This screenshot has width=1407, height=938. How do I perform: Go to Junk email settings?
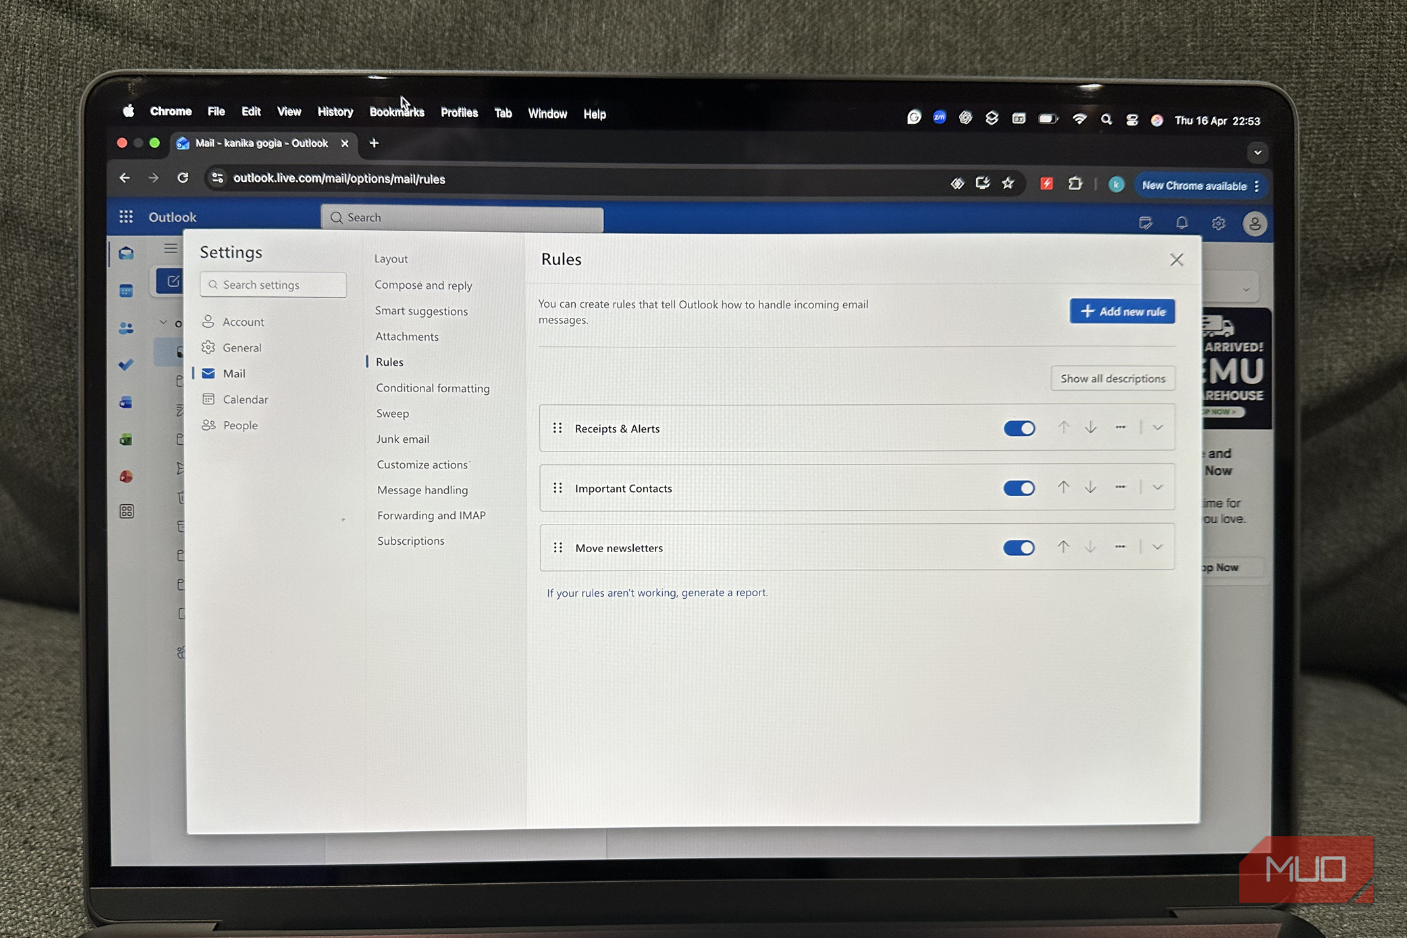tap(403, 439)
